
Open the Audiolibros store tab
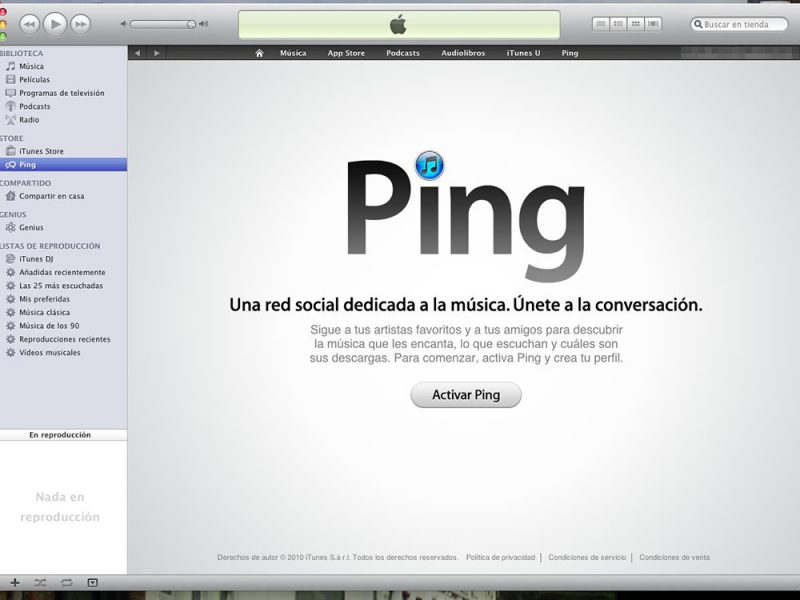[463, 53]
